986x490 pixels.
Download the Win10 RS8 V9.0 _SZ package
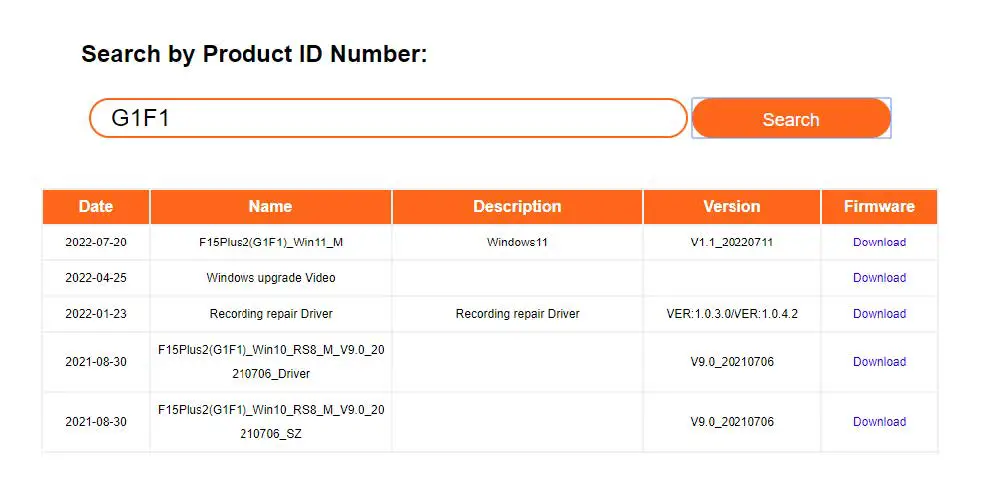879,422
